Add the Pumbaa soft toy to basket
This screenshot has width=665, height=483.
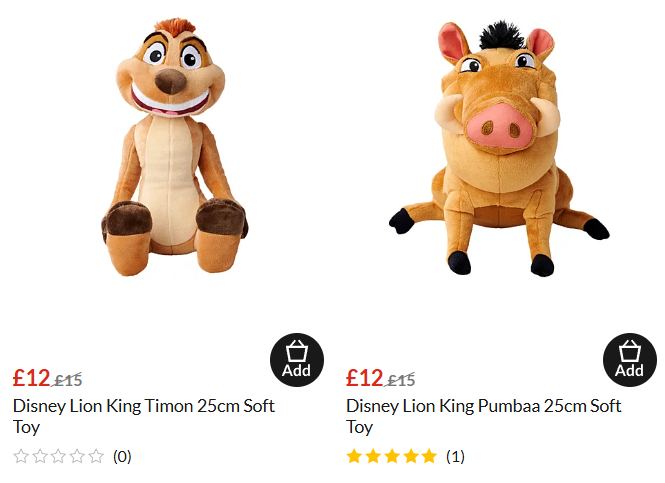(x=629, y=360)
